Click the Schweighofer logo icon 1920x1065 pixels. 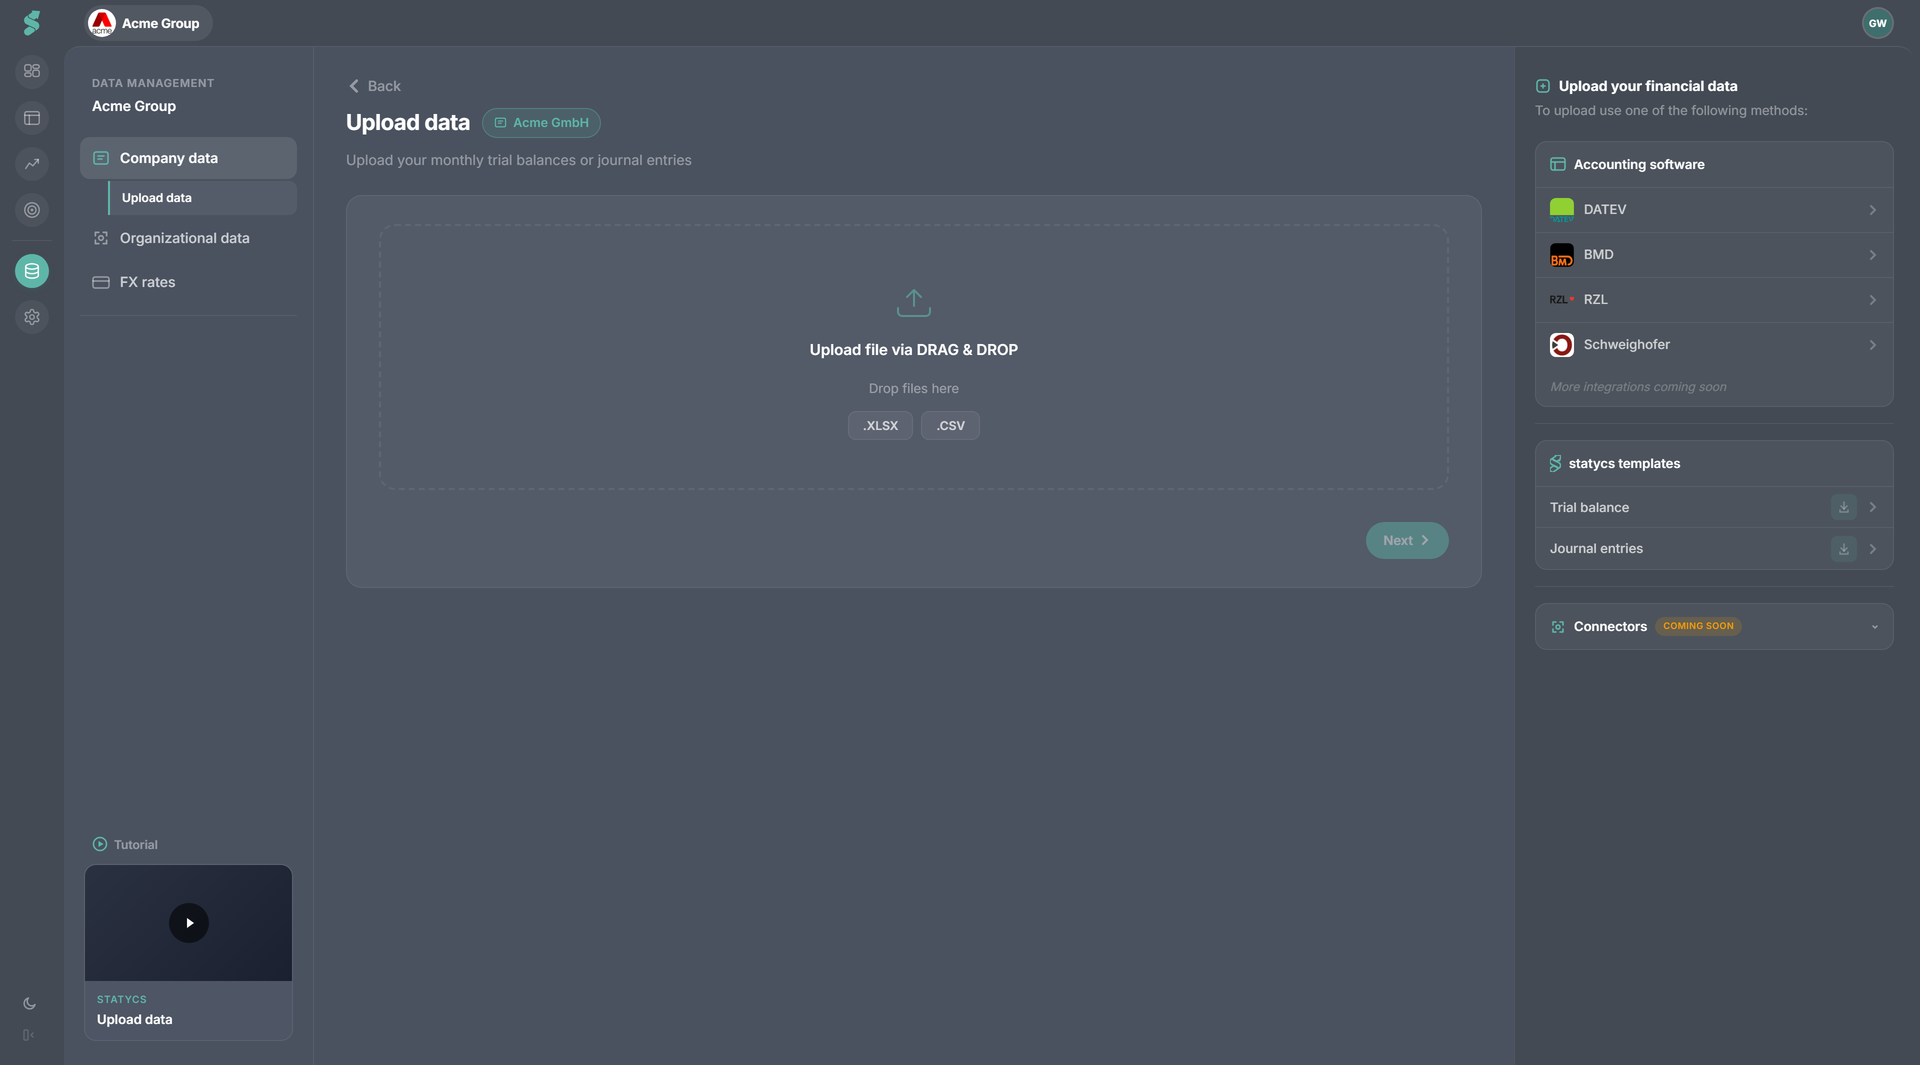pos(1561,345)
